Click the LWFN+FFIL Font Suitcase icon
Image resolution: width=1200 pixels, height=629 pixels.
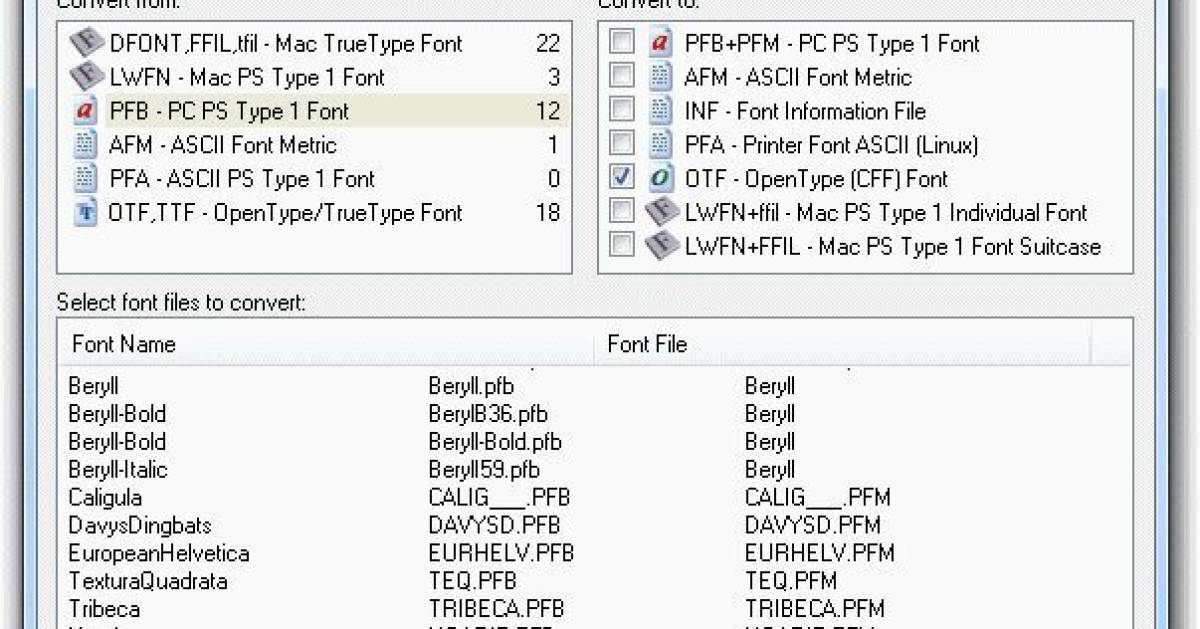pyautogui.click(x=661, y=245)
